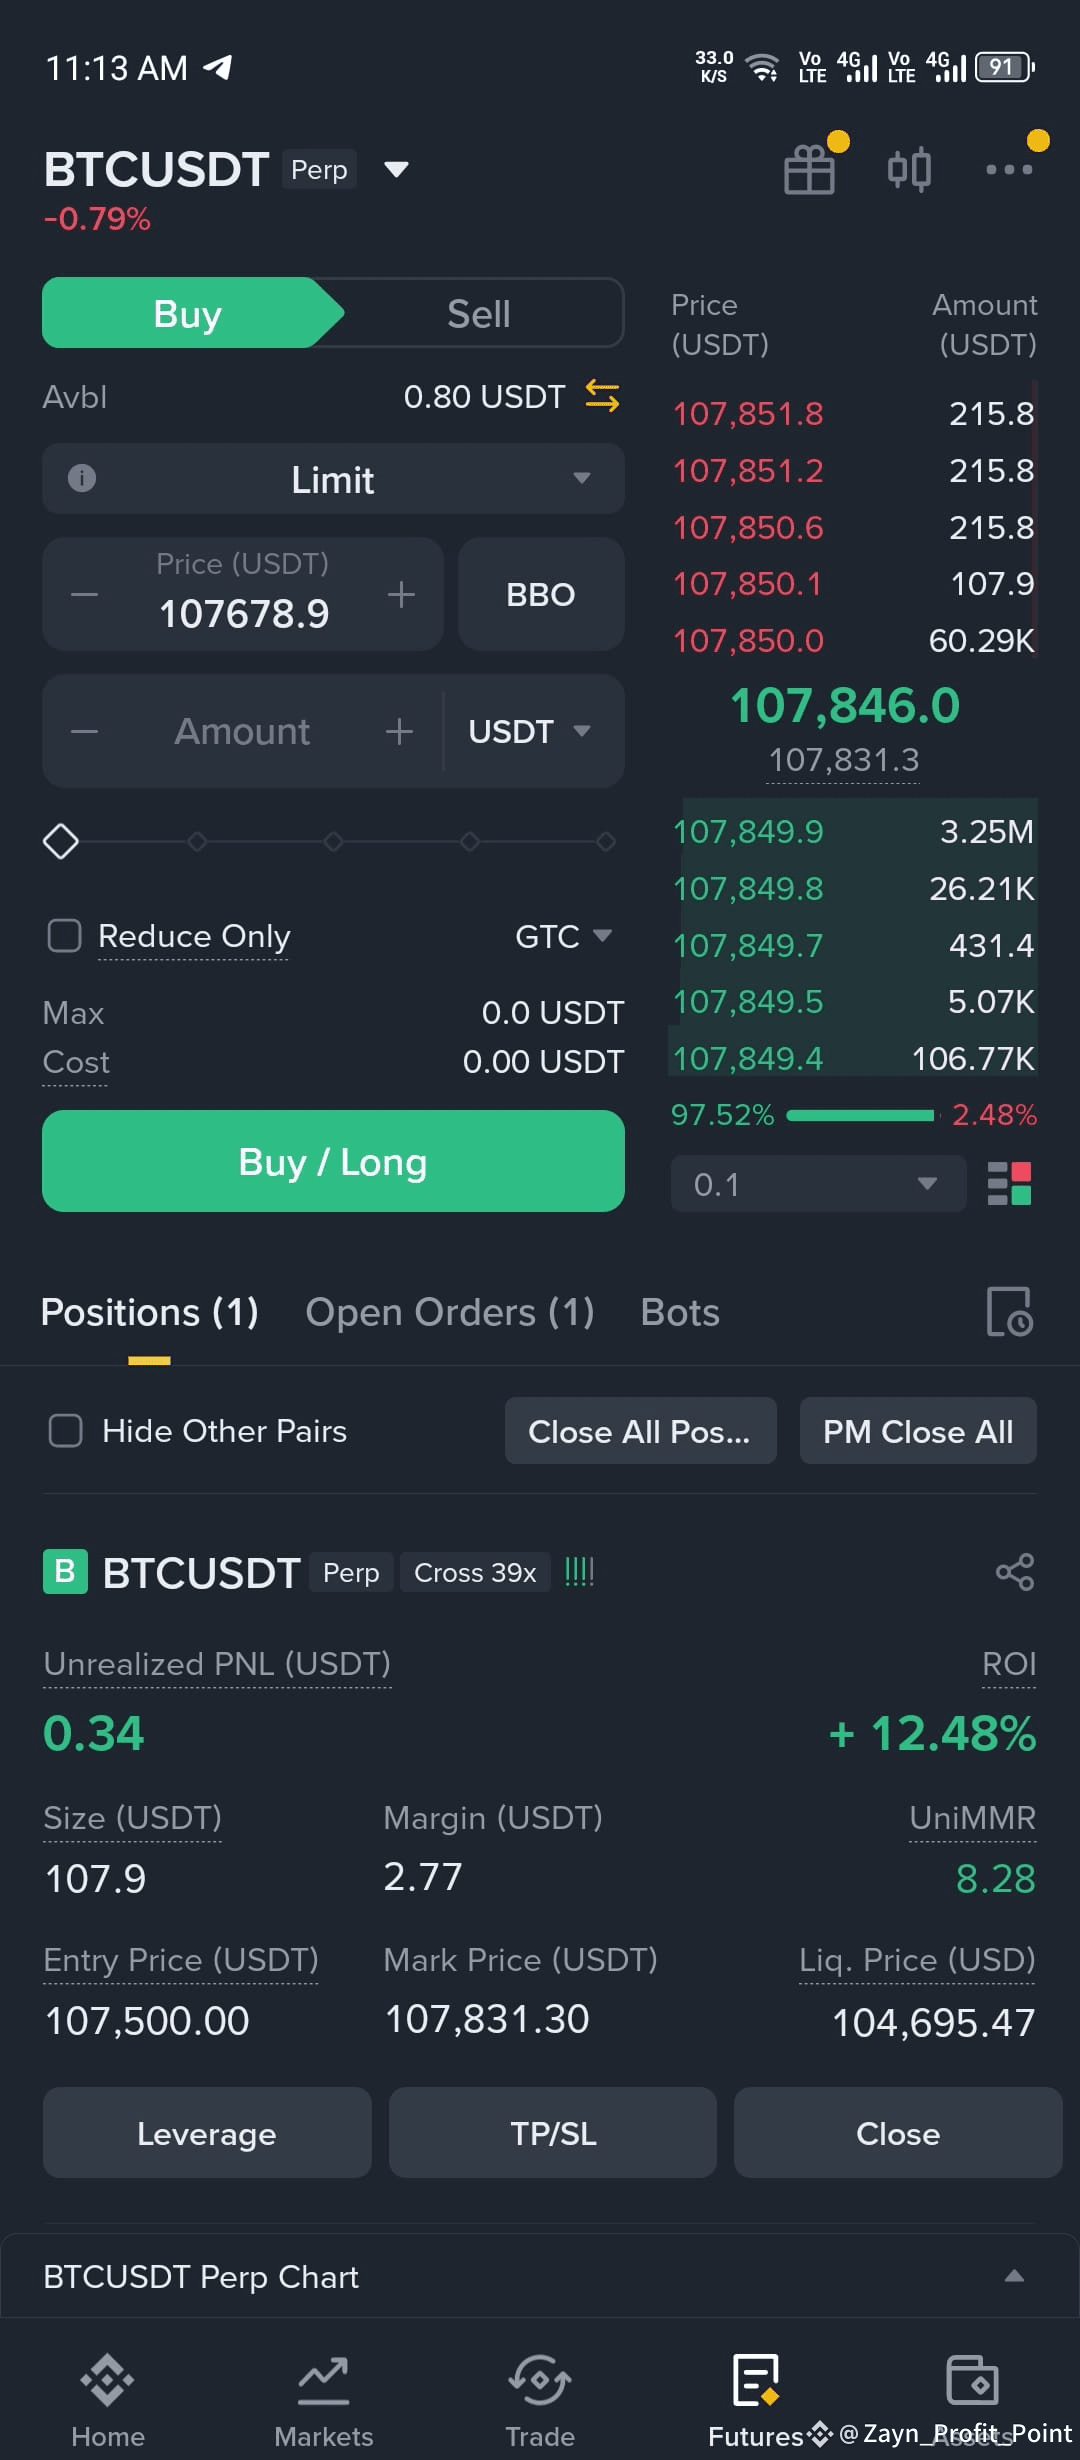Tap the yellow transfer arrows icon
Viewport: 1080px width, 2460px height.
point(602,397)
